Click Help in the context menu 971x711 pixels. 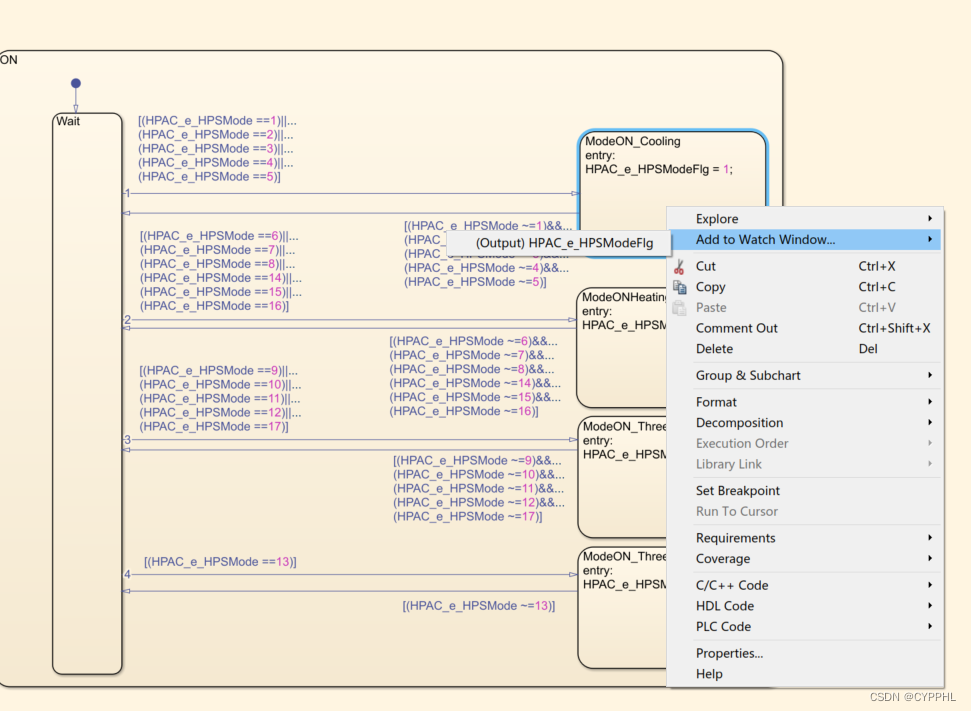(x=804, y=674)
